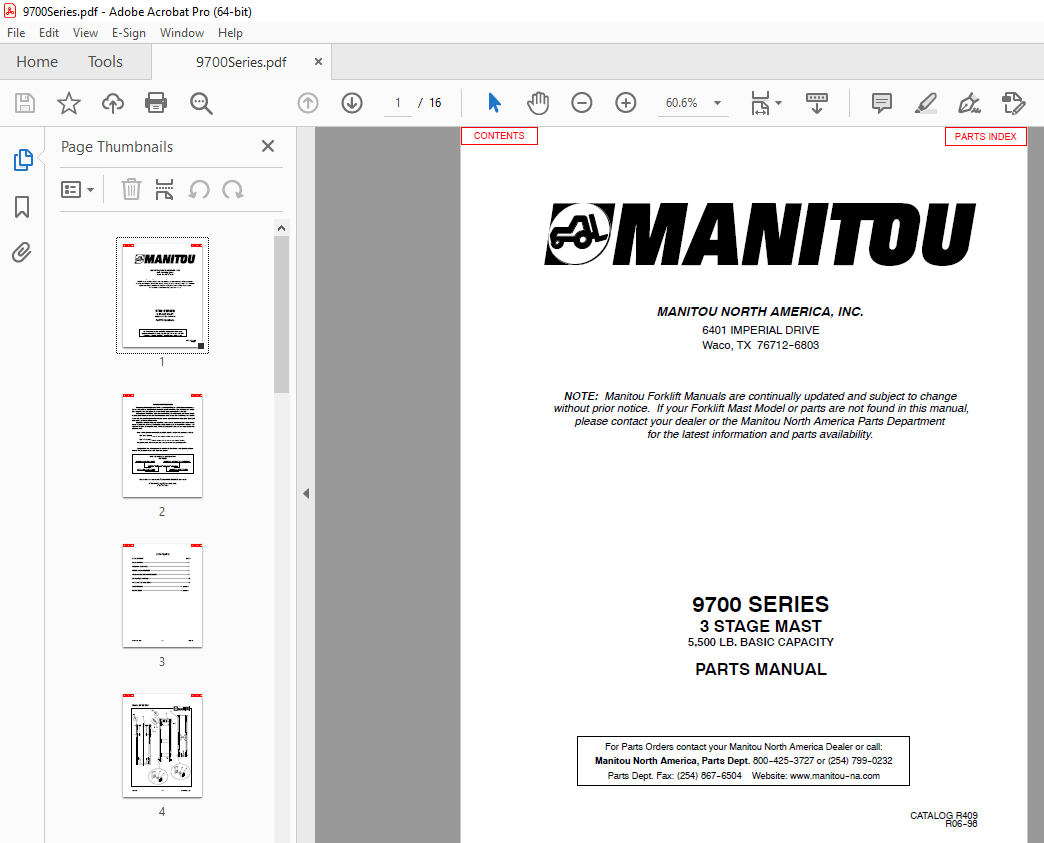The image size is (1044, 843).
Task: Select page 3 thumbnail
Action: [x=162, y=595]
